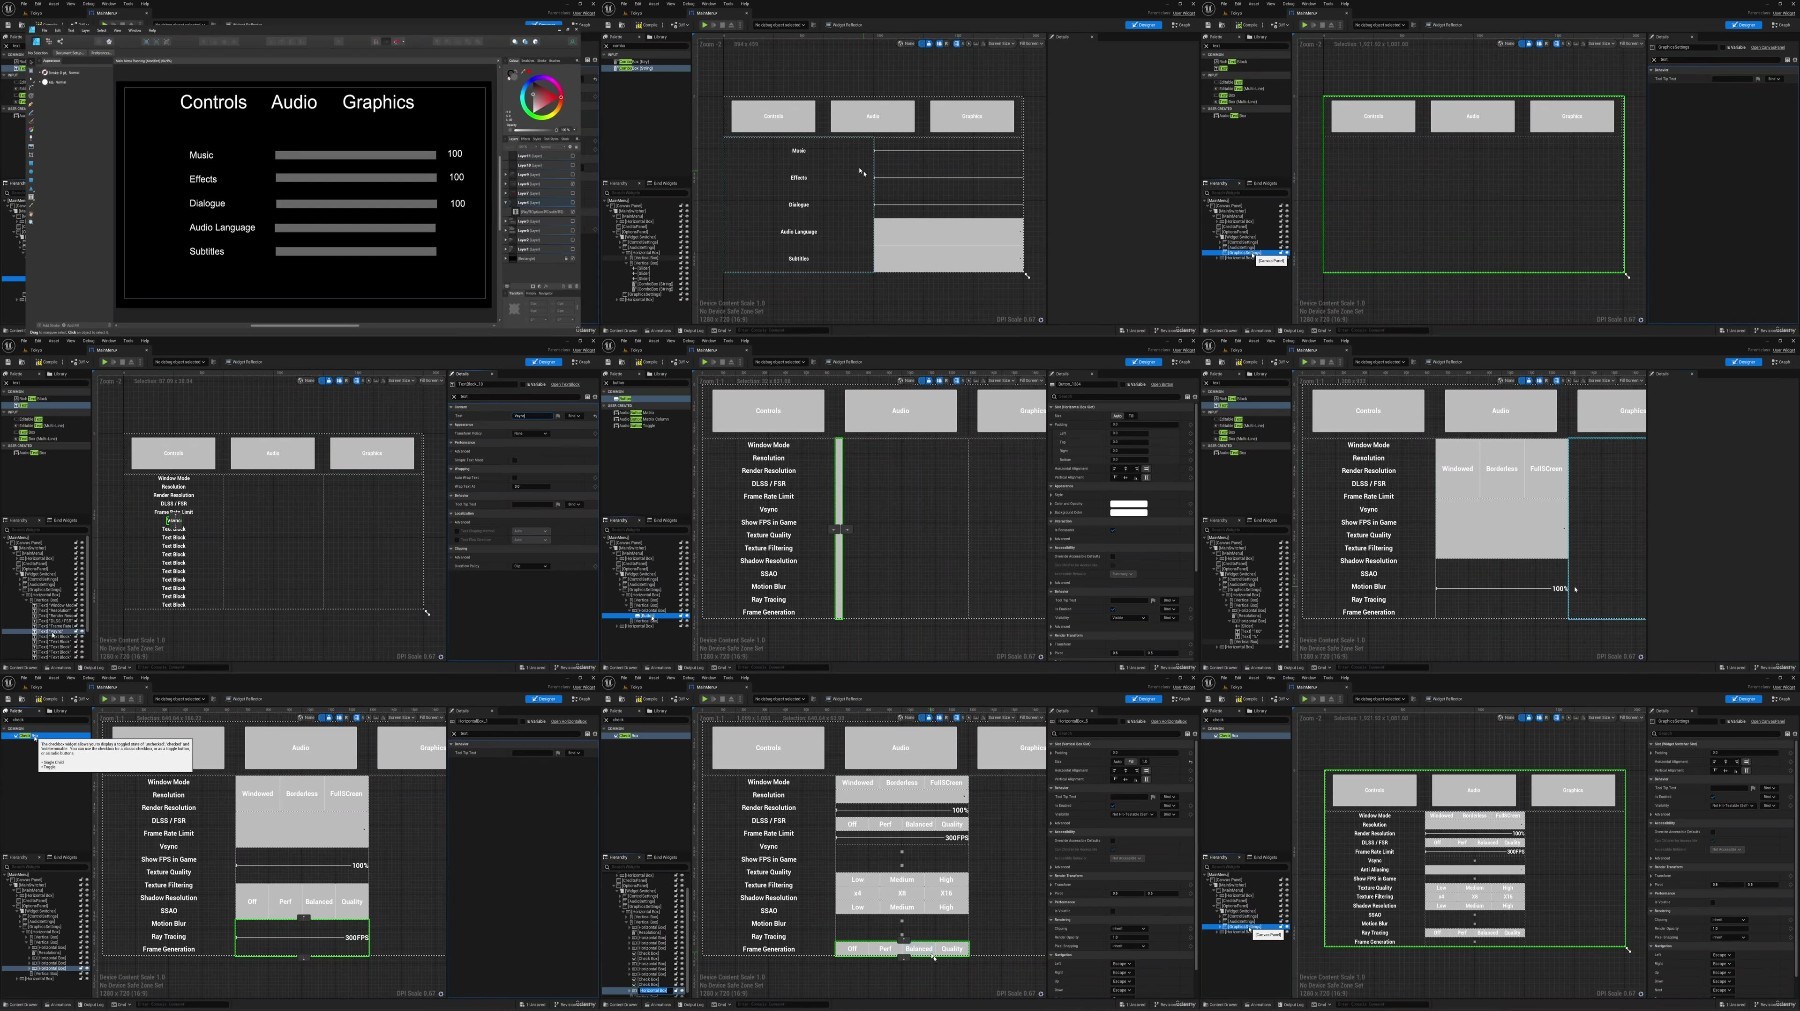
Task: Select 'Audio Language' label in Affinity mockup
Action: 222,228
